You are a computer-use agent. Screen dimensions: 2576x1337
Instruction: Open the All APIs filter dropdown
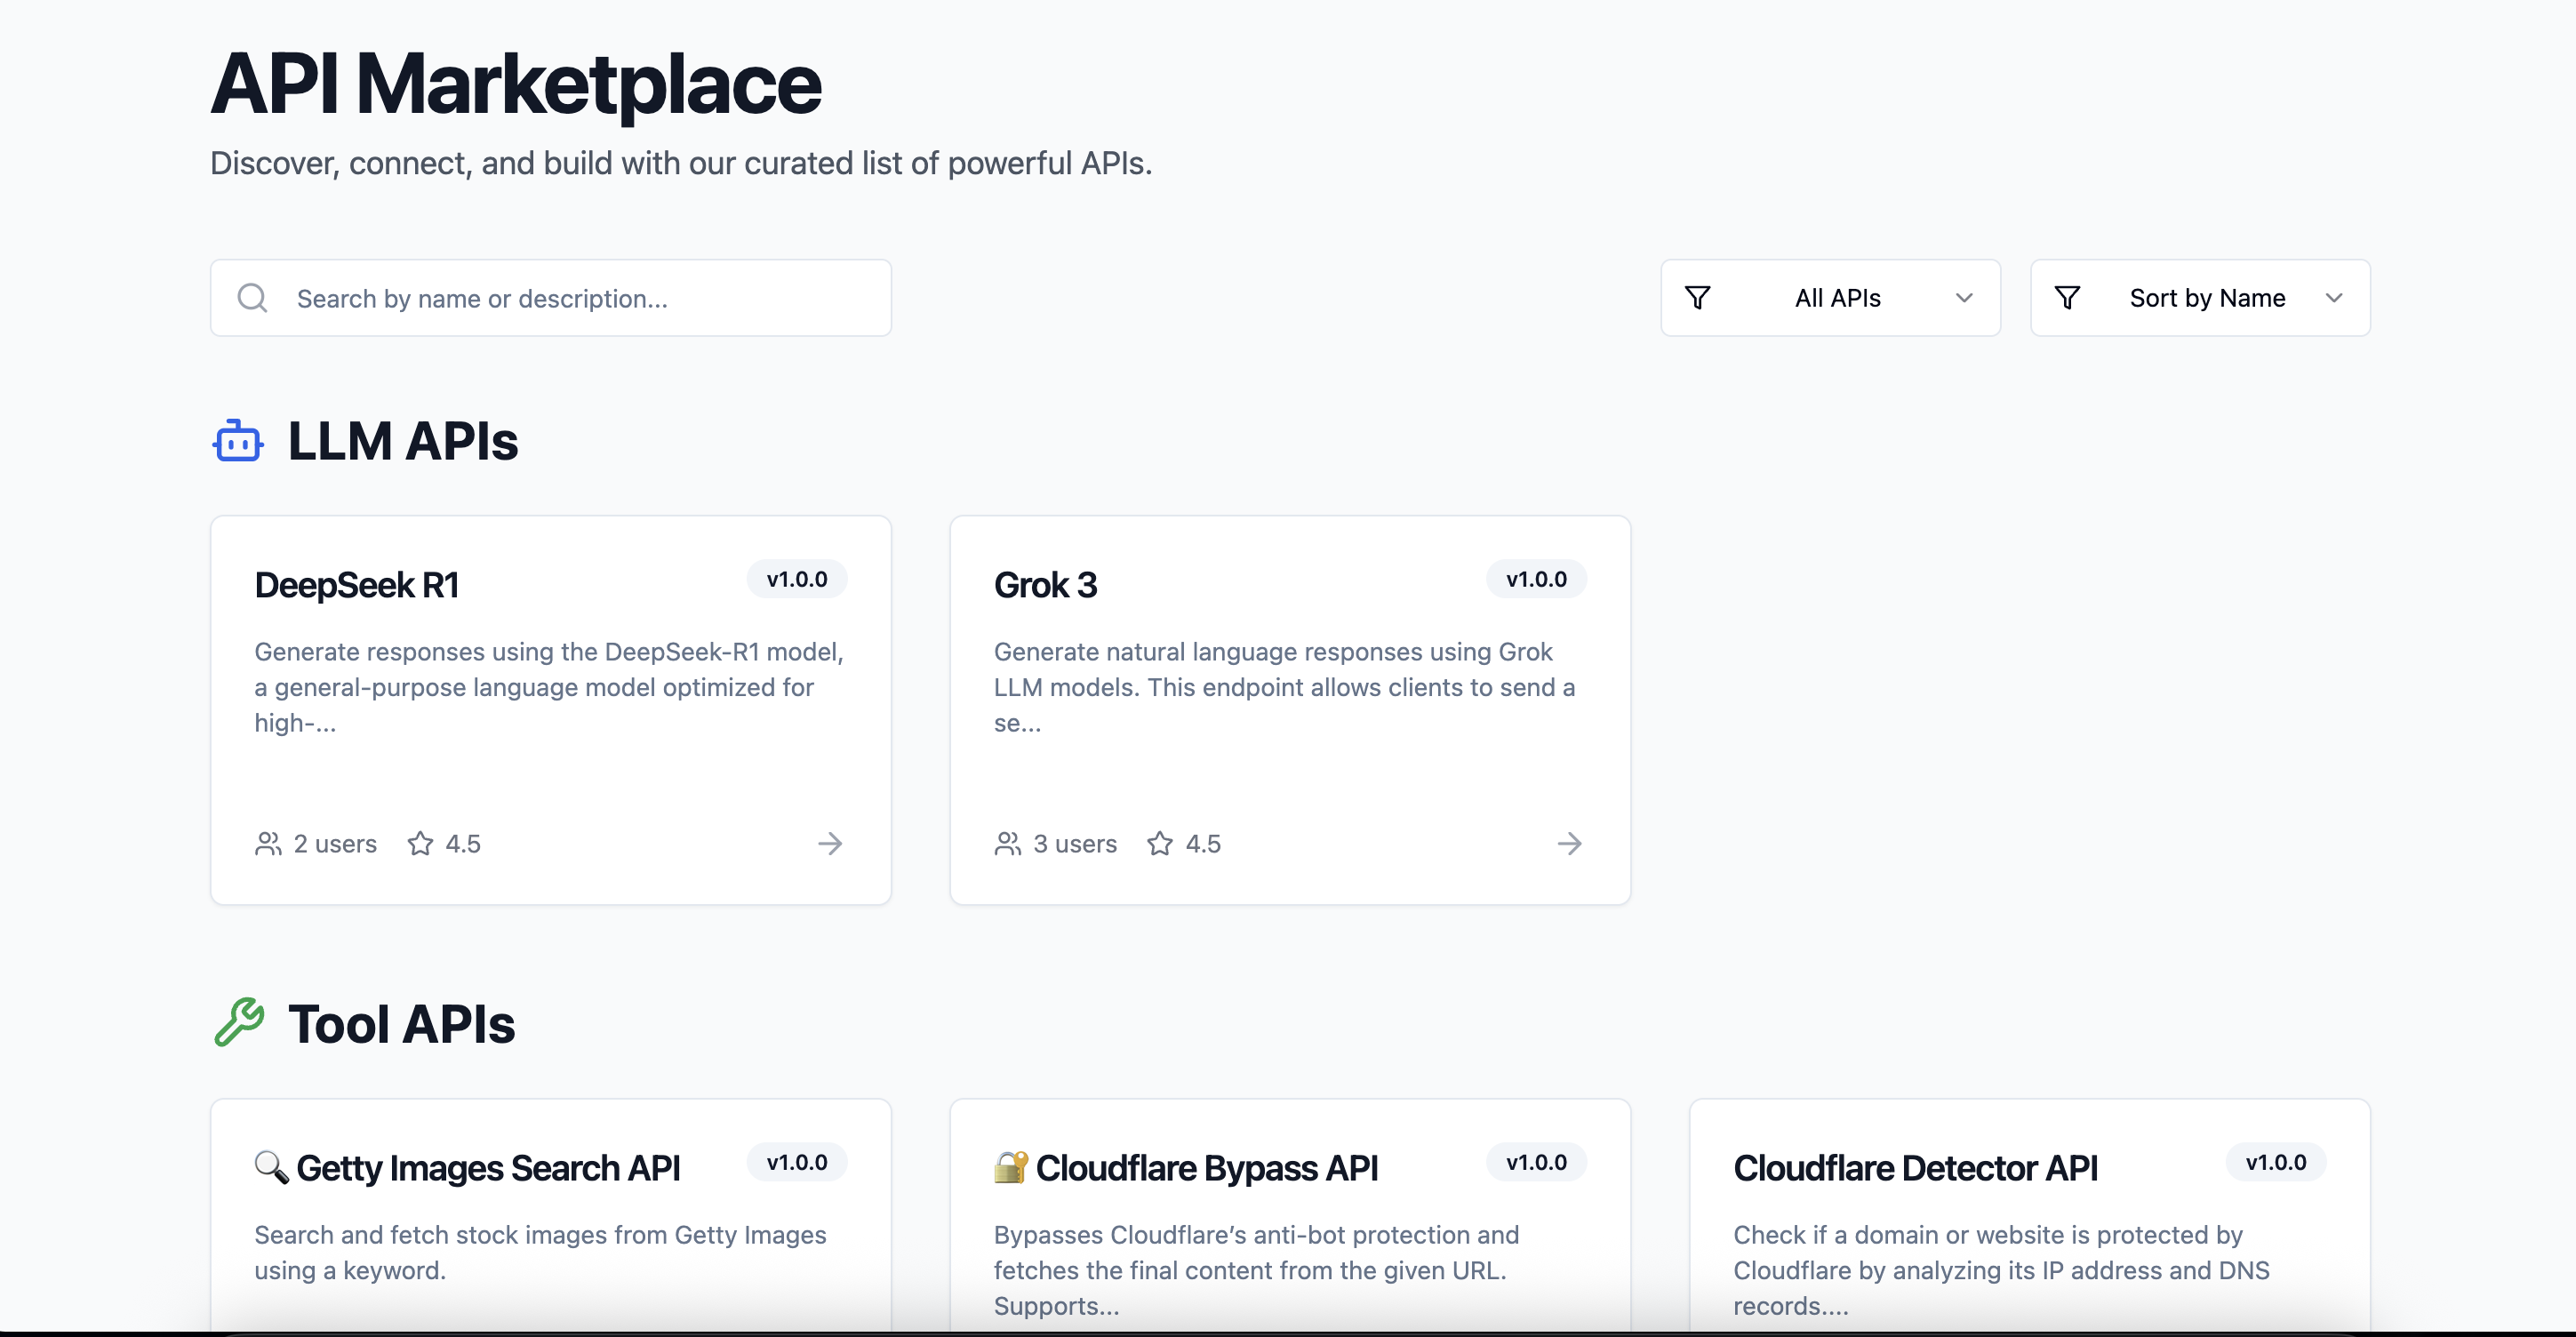tap(1830, 298)
